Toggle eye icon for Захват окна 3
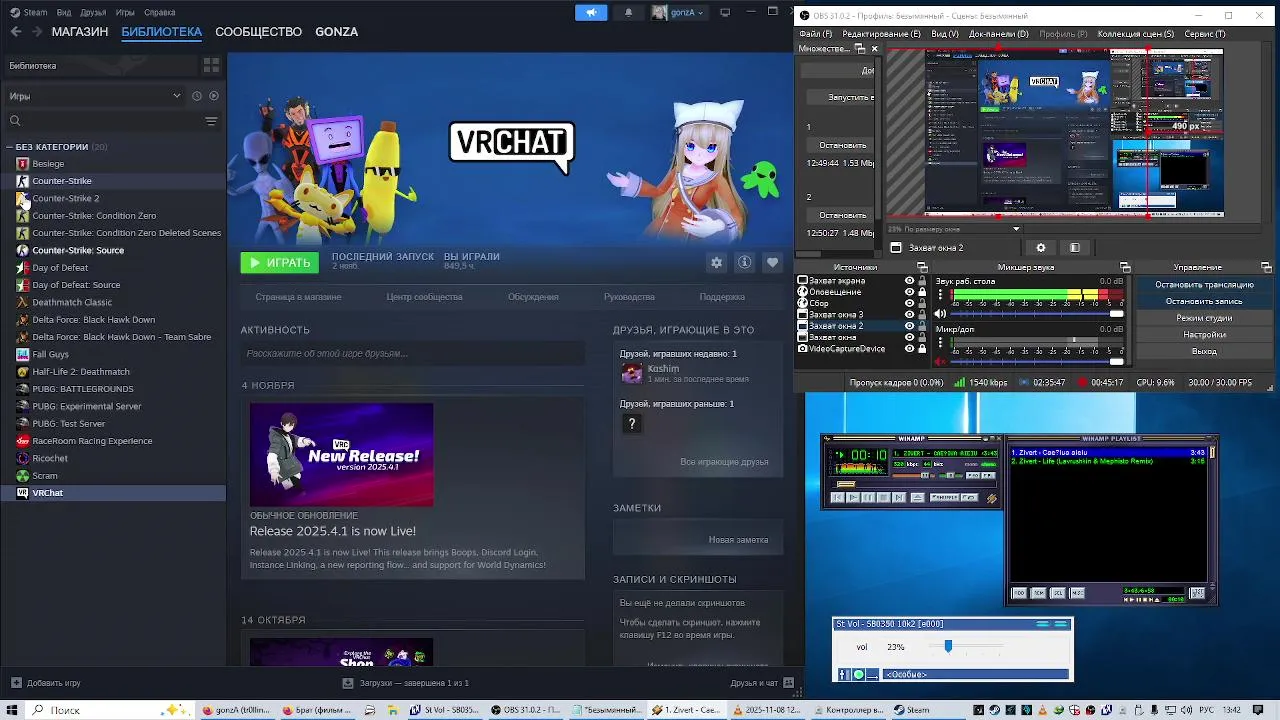The width and height of the screenshot is (1280, 720). [909, 315]
